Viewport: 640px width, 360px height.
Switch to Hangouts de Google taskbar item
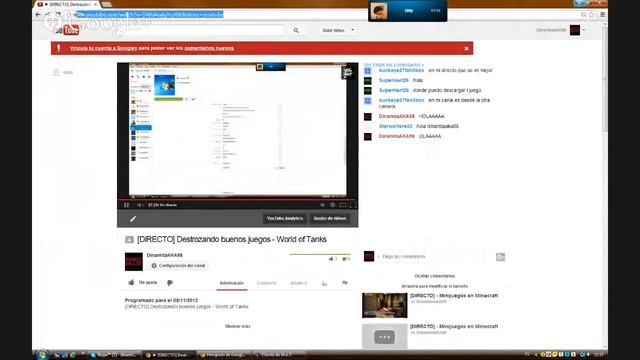(x=223, y=355)
